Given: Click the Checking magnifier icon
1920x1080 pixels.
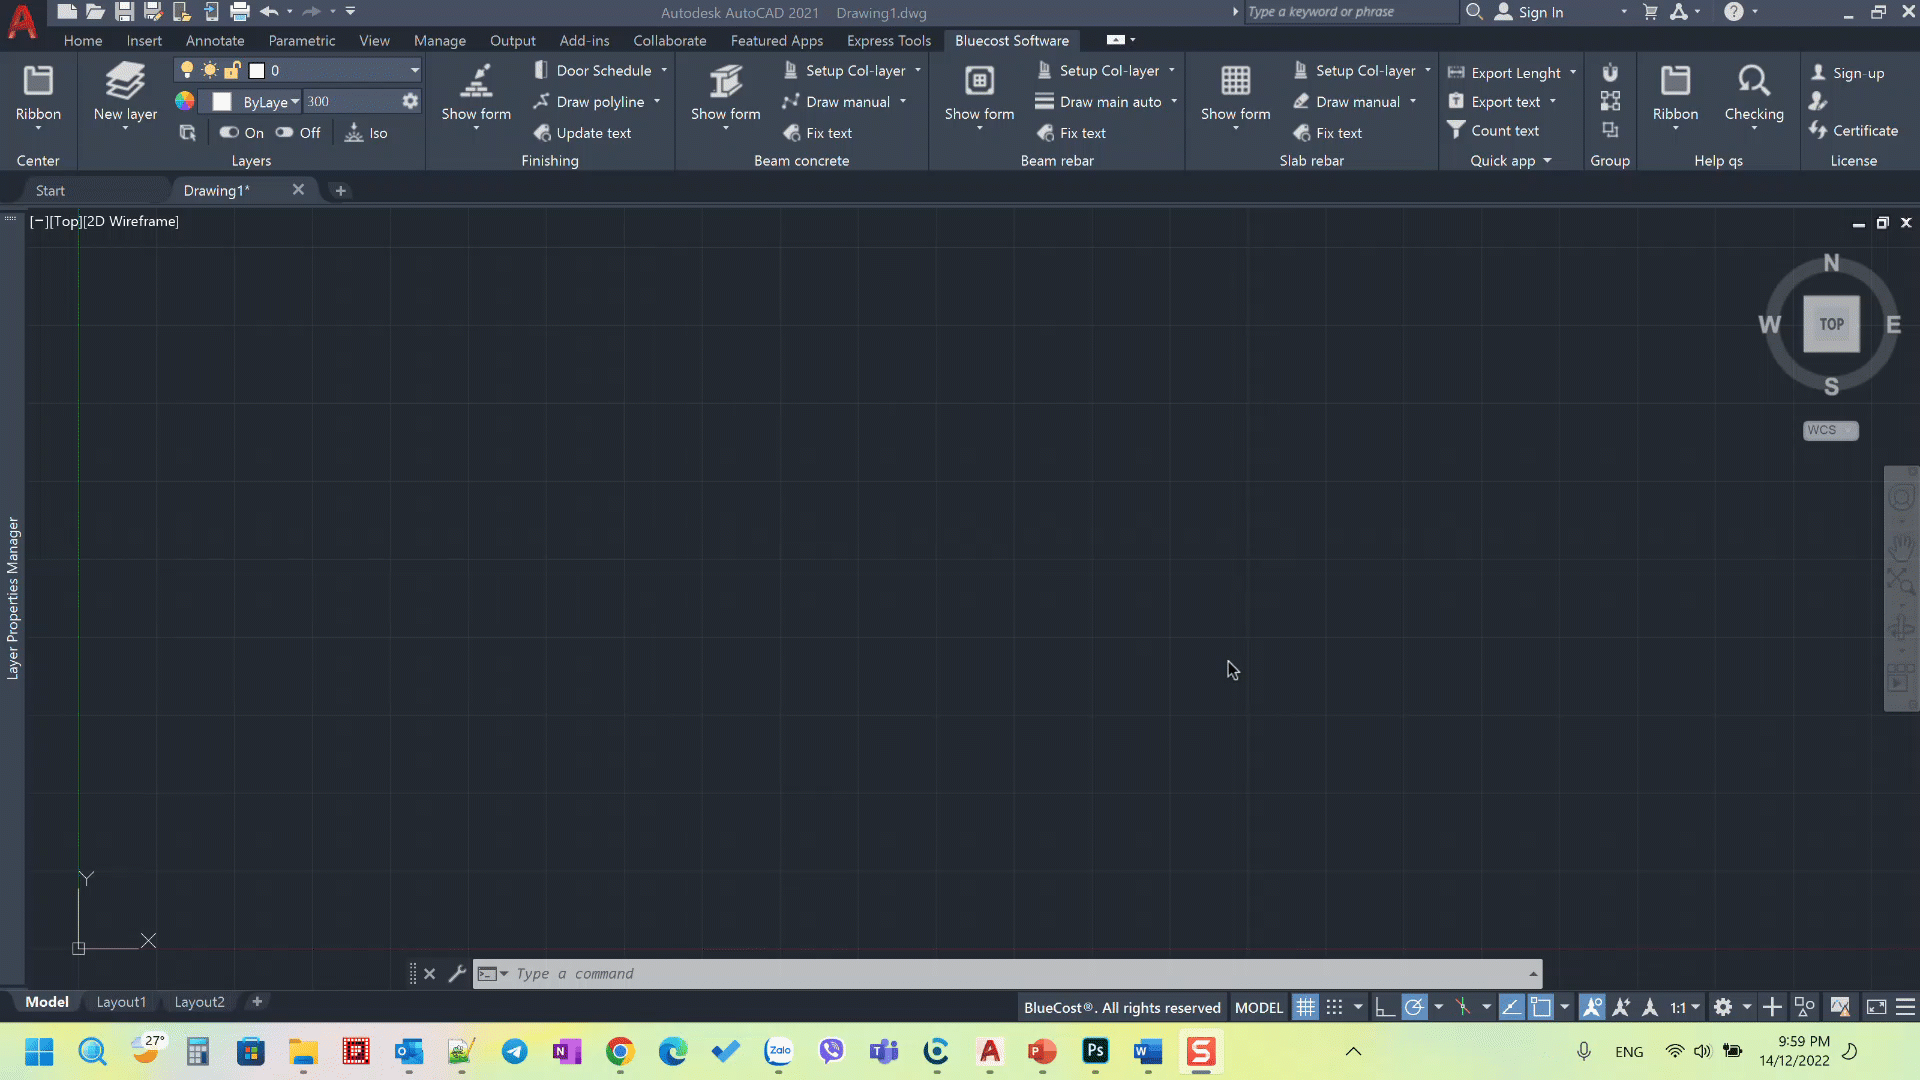Looking at the screenshot, I should pyautogui.click(x=1753, y=81).
